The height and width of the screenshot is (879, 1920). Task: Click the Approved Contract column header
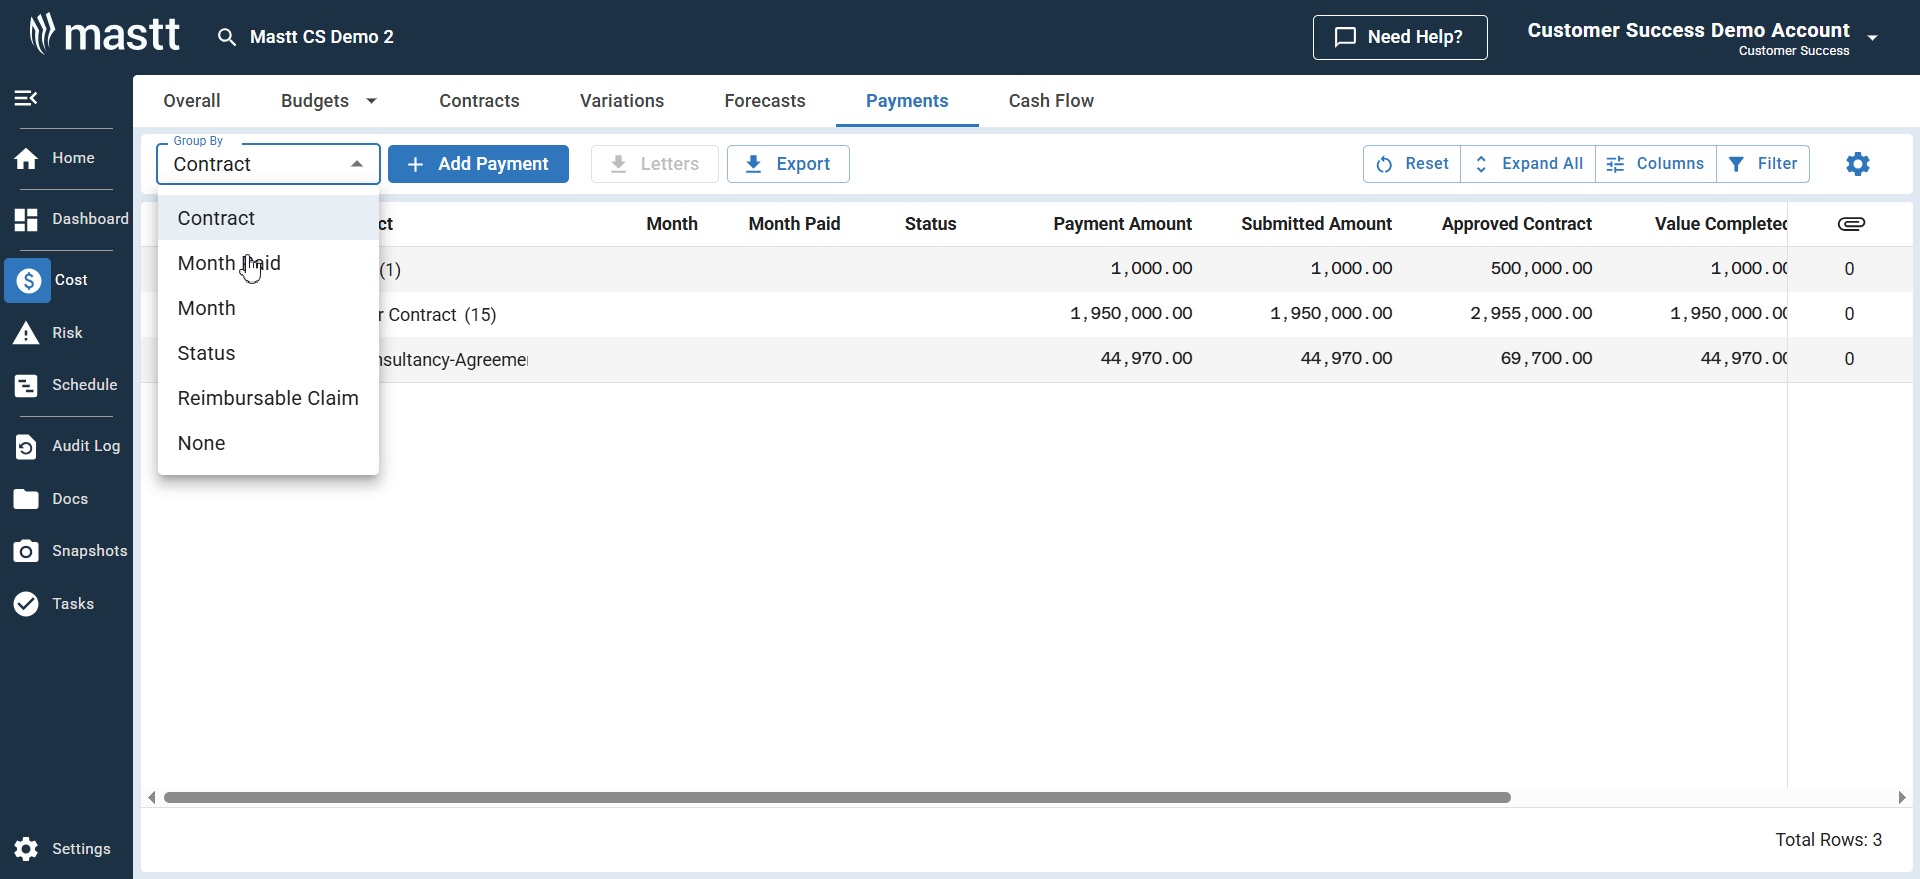tap(1516, 224)
